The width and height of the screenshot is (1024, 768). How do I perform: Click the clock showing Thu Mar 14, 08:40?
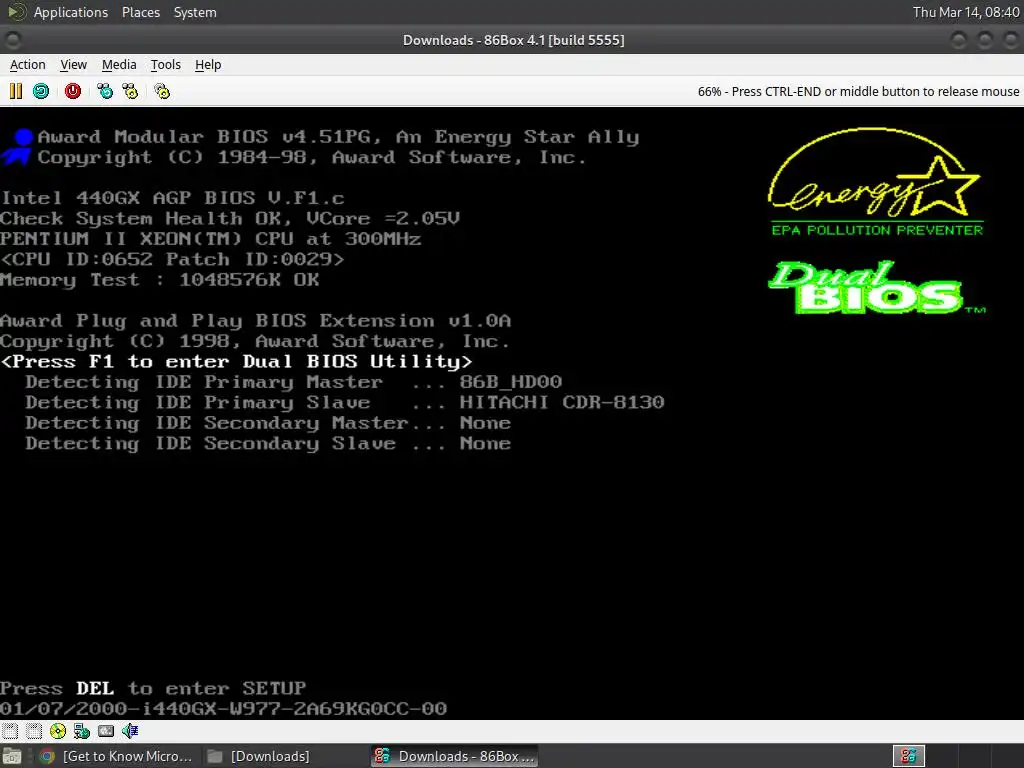pos(966,12)
